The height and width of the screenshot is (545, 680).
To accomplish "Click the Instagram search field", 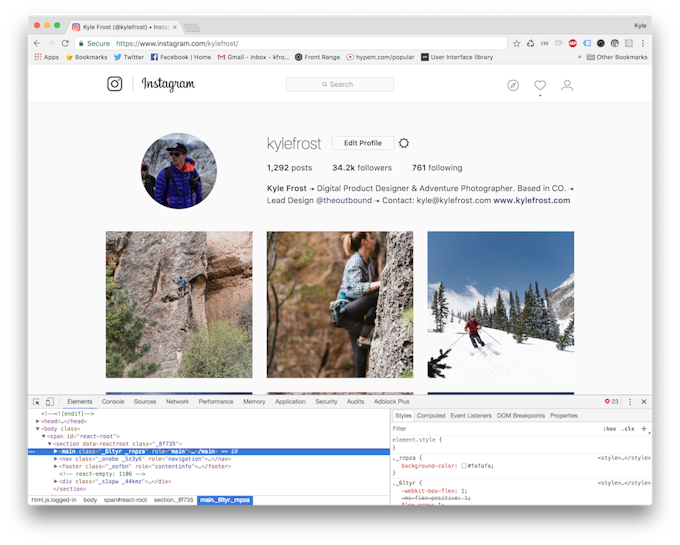I will pos(340,85).
